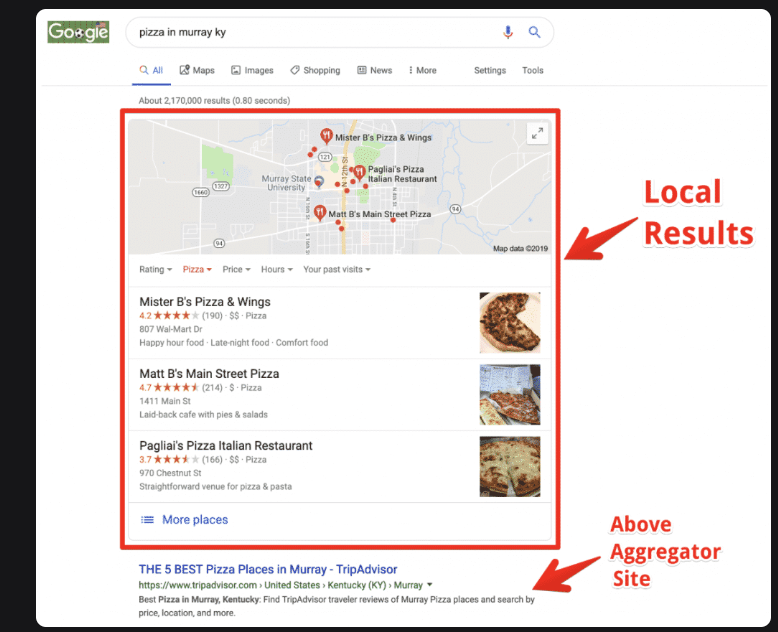Image resolution: width=778 pixels, height=632 pixels.
Task: Click the magnifying glass search button
Action: (x=534, y=32)
